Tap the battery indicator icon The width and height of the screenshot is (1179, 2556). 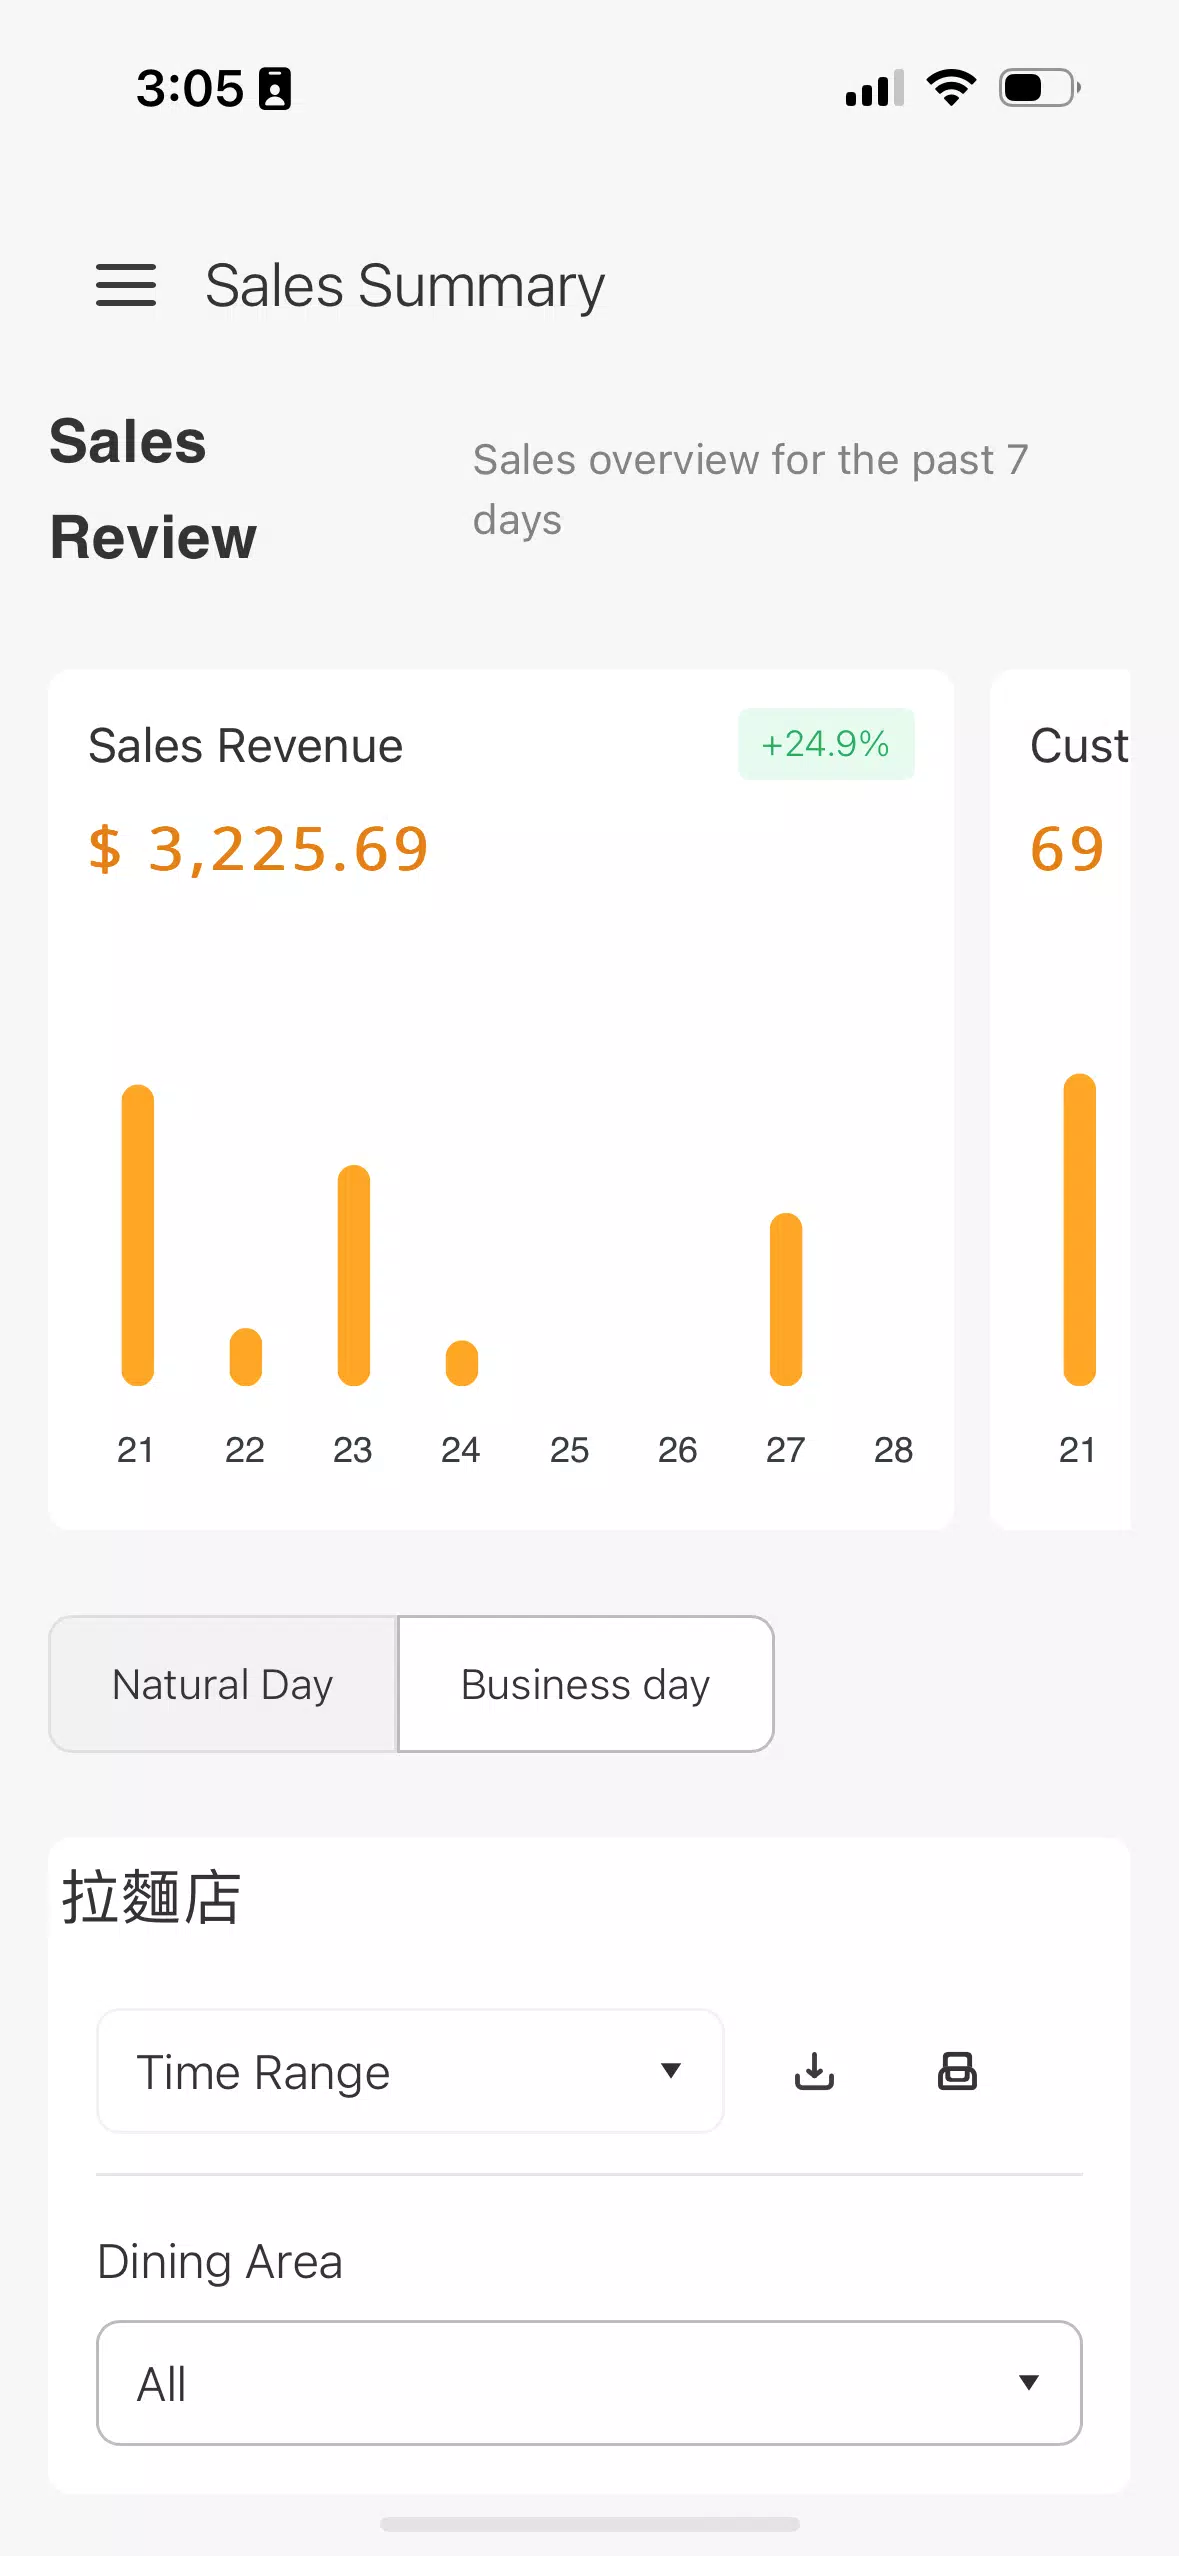click(1039, 88)
